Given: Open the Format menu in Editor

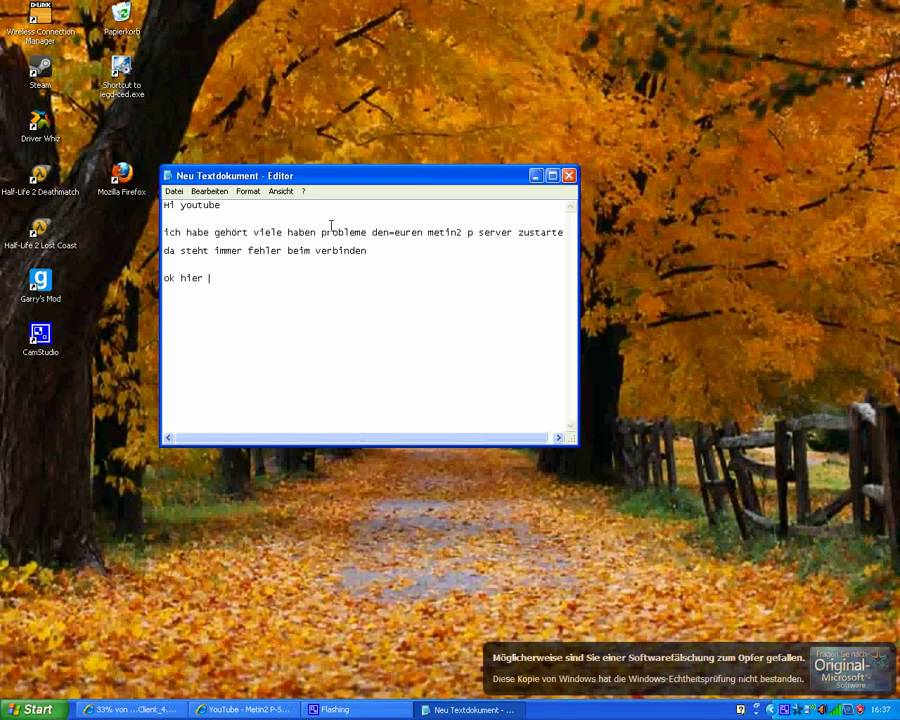Looking at the screenshot, I should 248,191.
